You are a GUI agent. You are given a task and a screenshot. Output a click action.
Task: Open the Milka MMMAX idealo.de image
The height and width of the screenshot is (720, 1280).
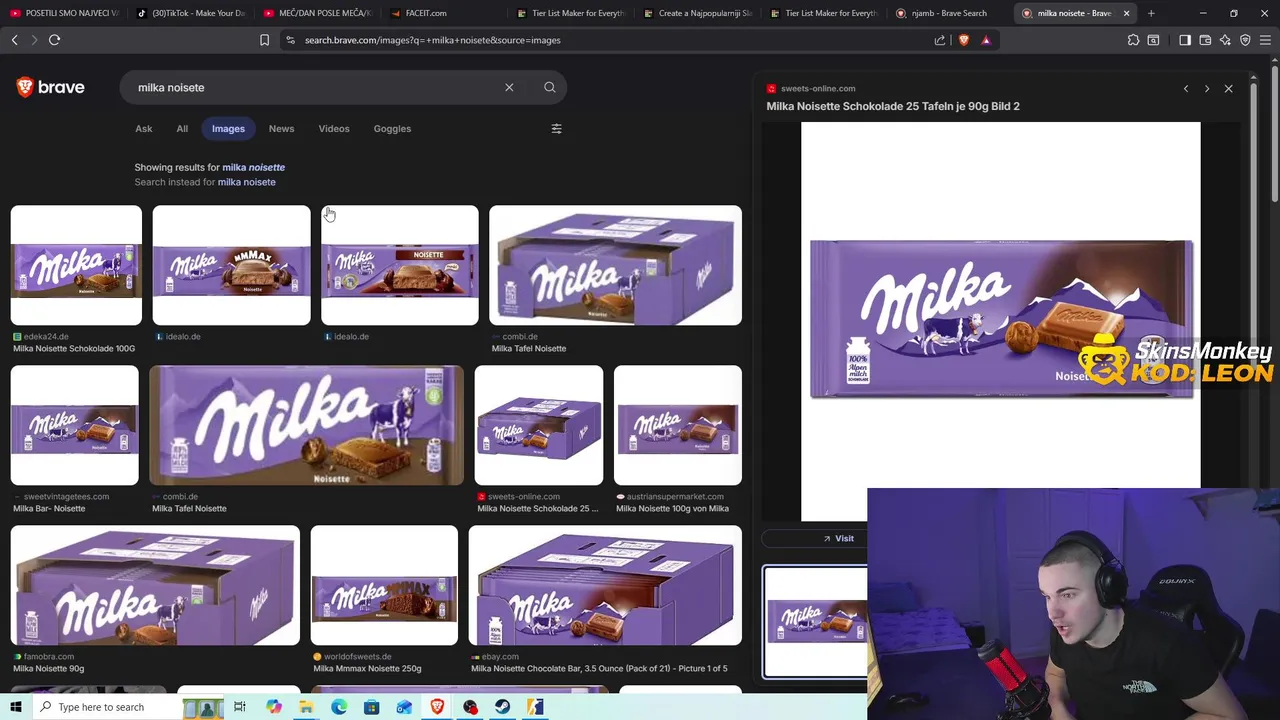pos(232,266)
